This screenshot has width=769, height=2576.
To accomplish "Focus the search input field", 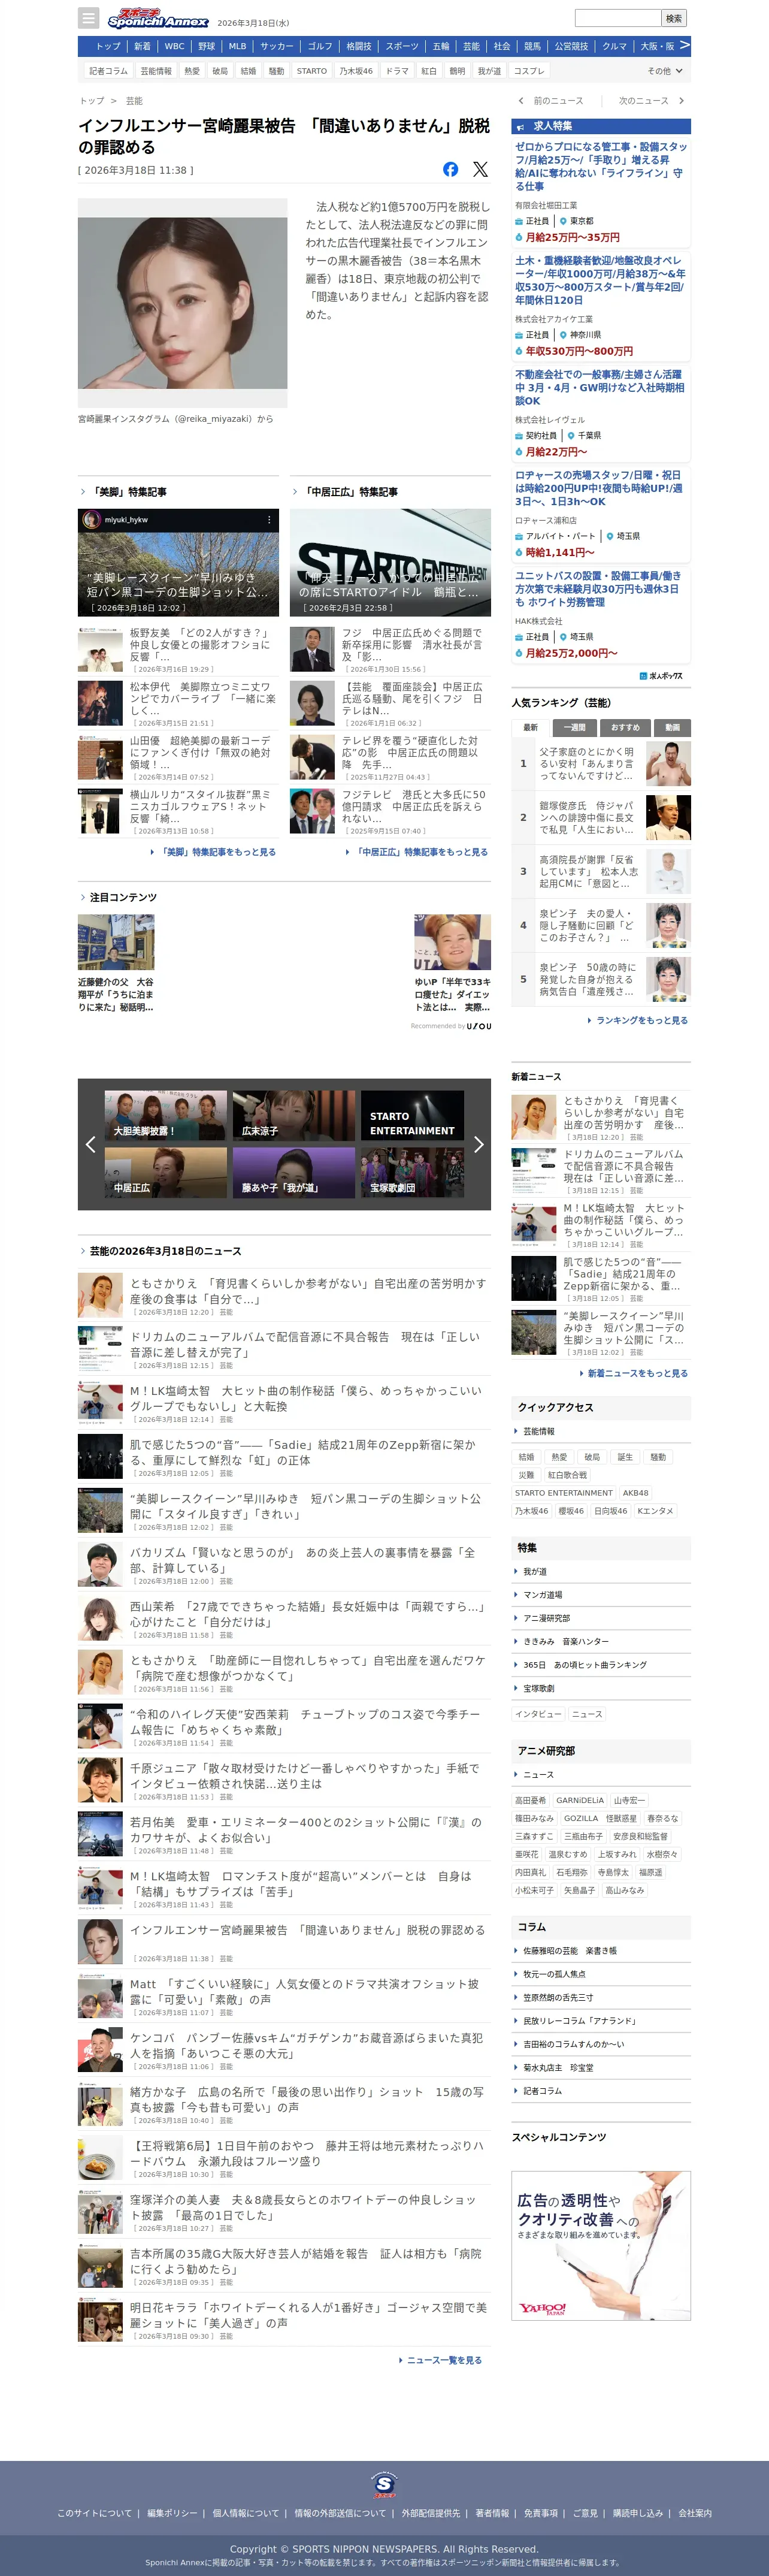I will tap(618, 18).
